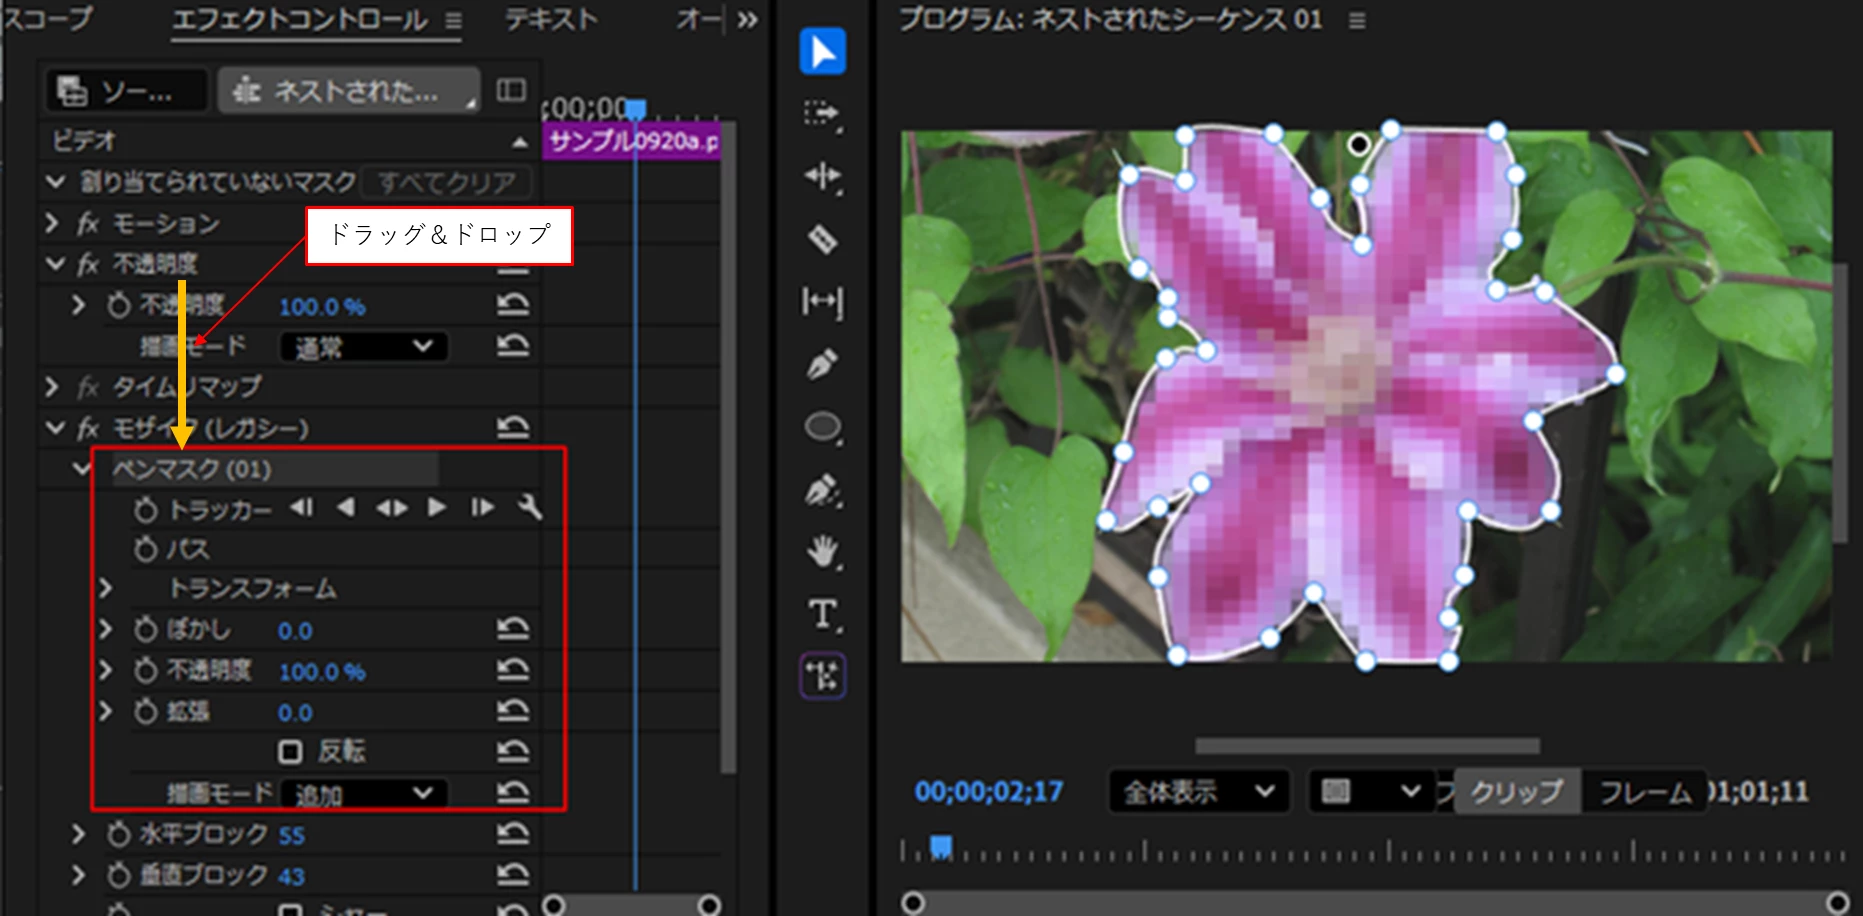
Task: Track selected mask backward
Action: [346, 508]
